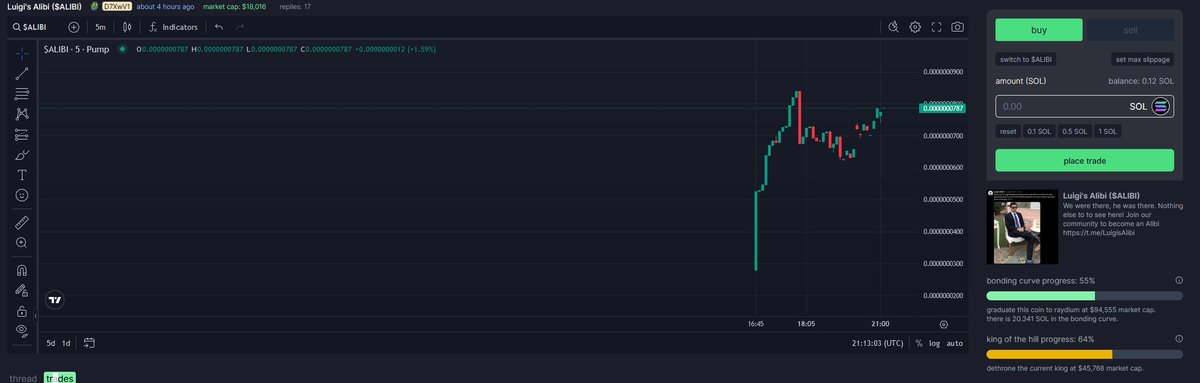Set chart range to 1d
Image resolution: width=1200 pixels, height=383 pixels.
66,343
